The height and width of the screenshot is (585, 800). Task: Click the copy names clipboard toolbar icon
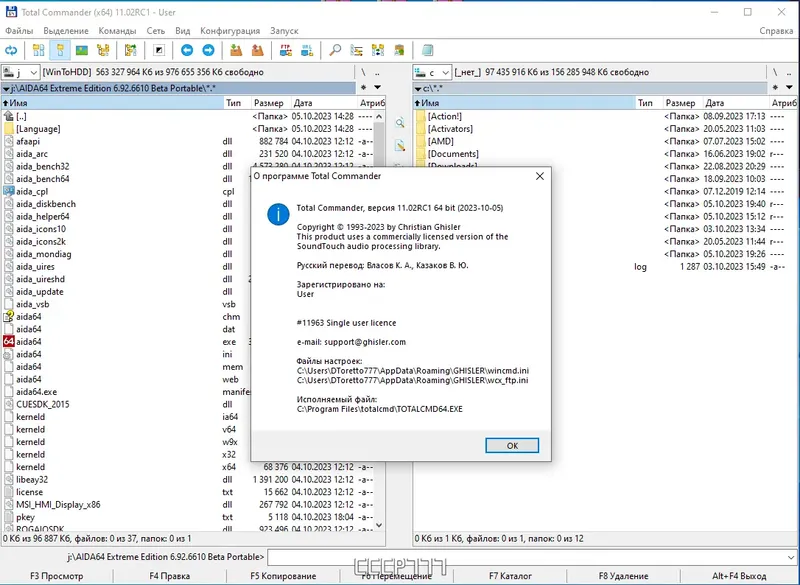(399, 50)
